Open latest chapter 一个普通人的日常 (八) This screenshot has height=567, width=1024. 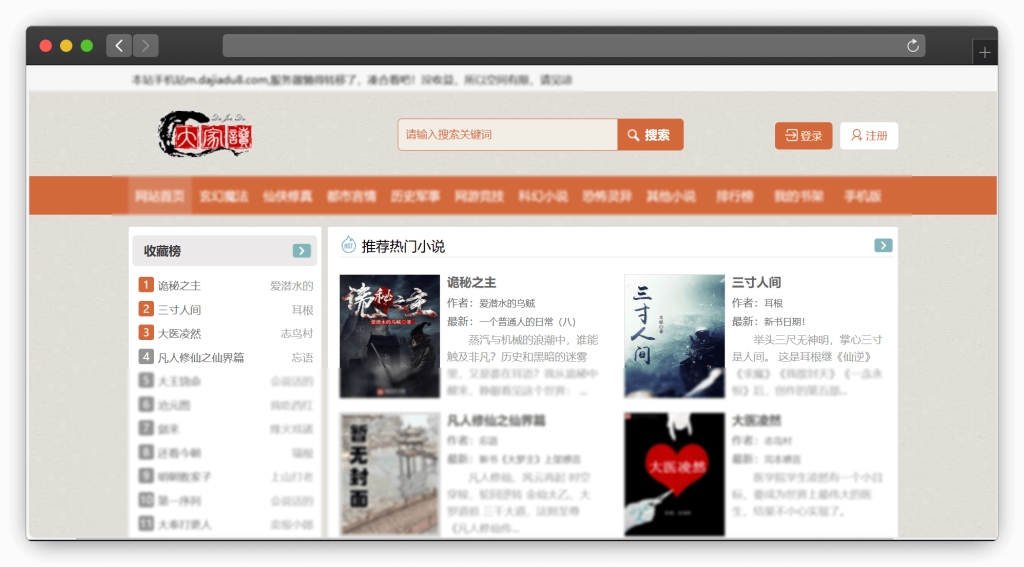[x=528, y=321]
